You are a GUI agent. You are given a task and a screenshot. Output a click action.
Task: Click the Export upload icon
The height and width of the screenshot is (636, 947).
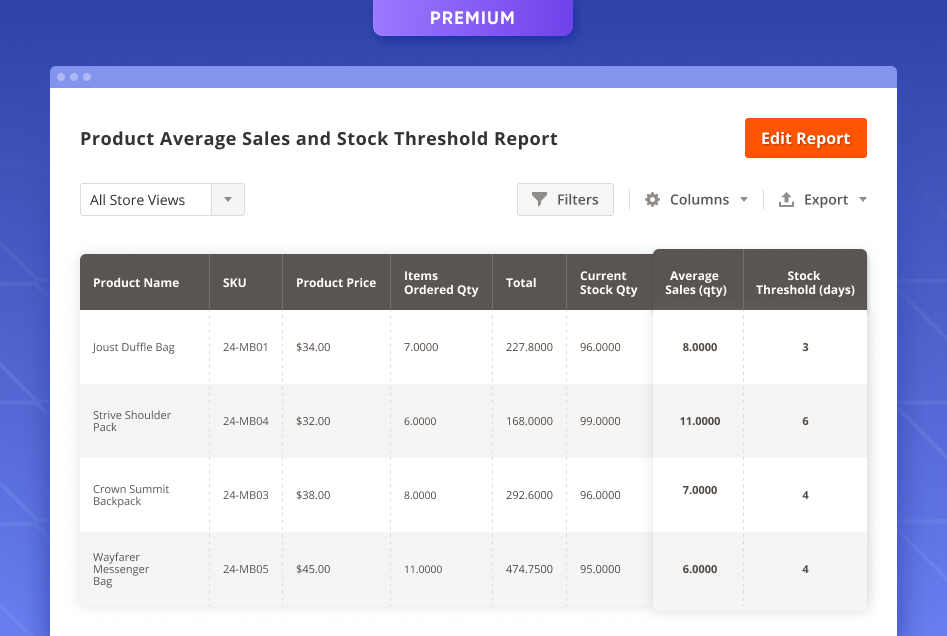point(786,200)
